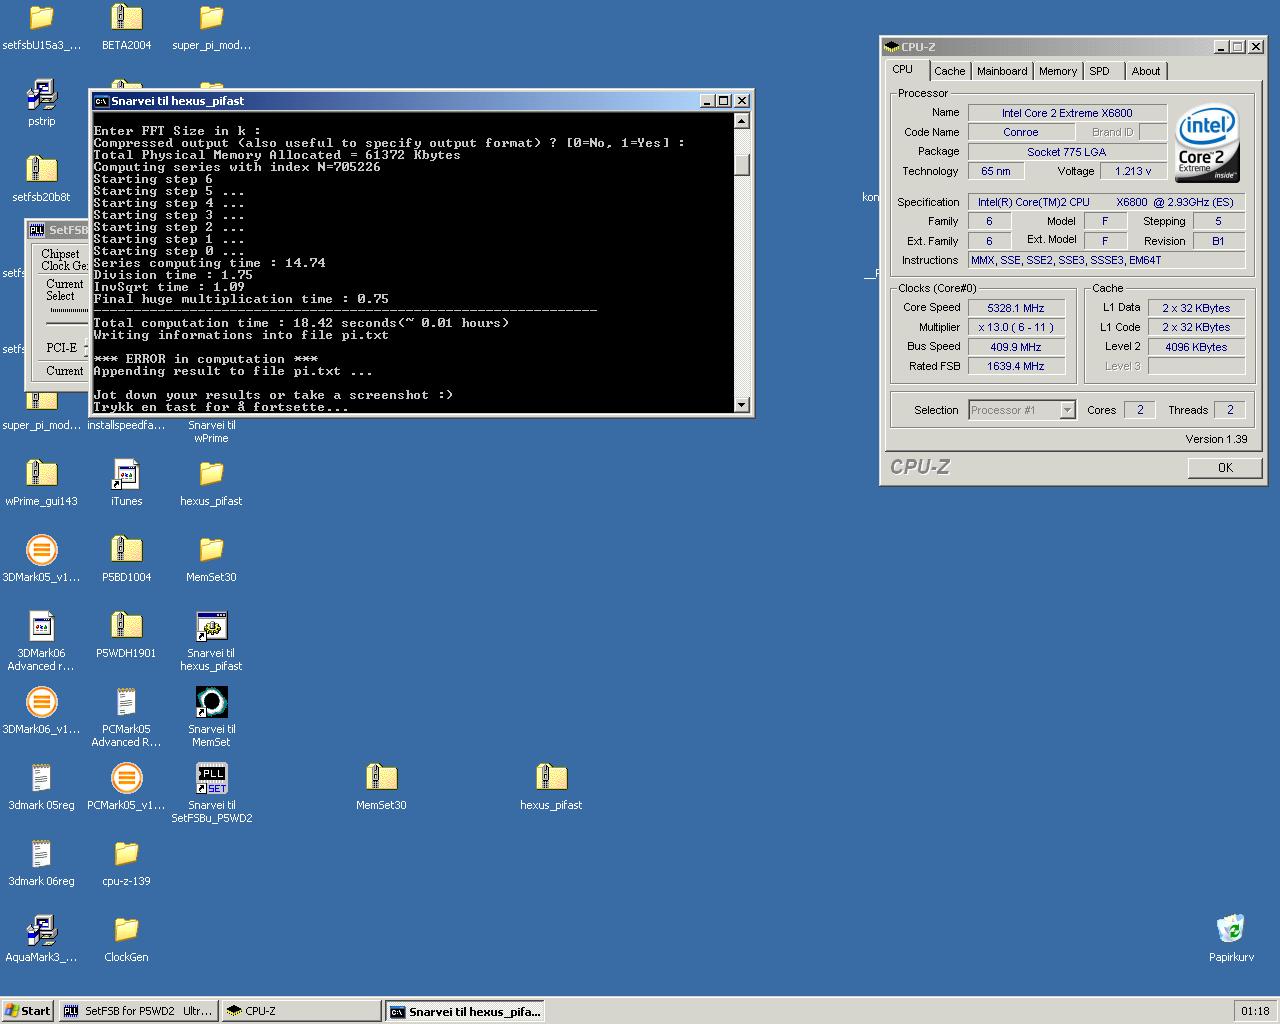Click the taskbar clock showing 01:18
1280x1024 pixels.
pyautogui.click(x=1255, y=1011)
